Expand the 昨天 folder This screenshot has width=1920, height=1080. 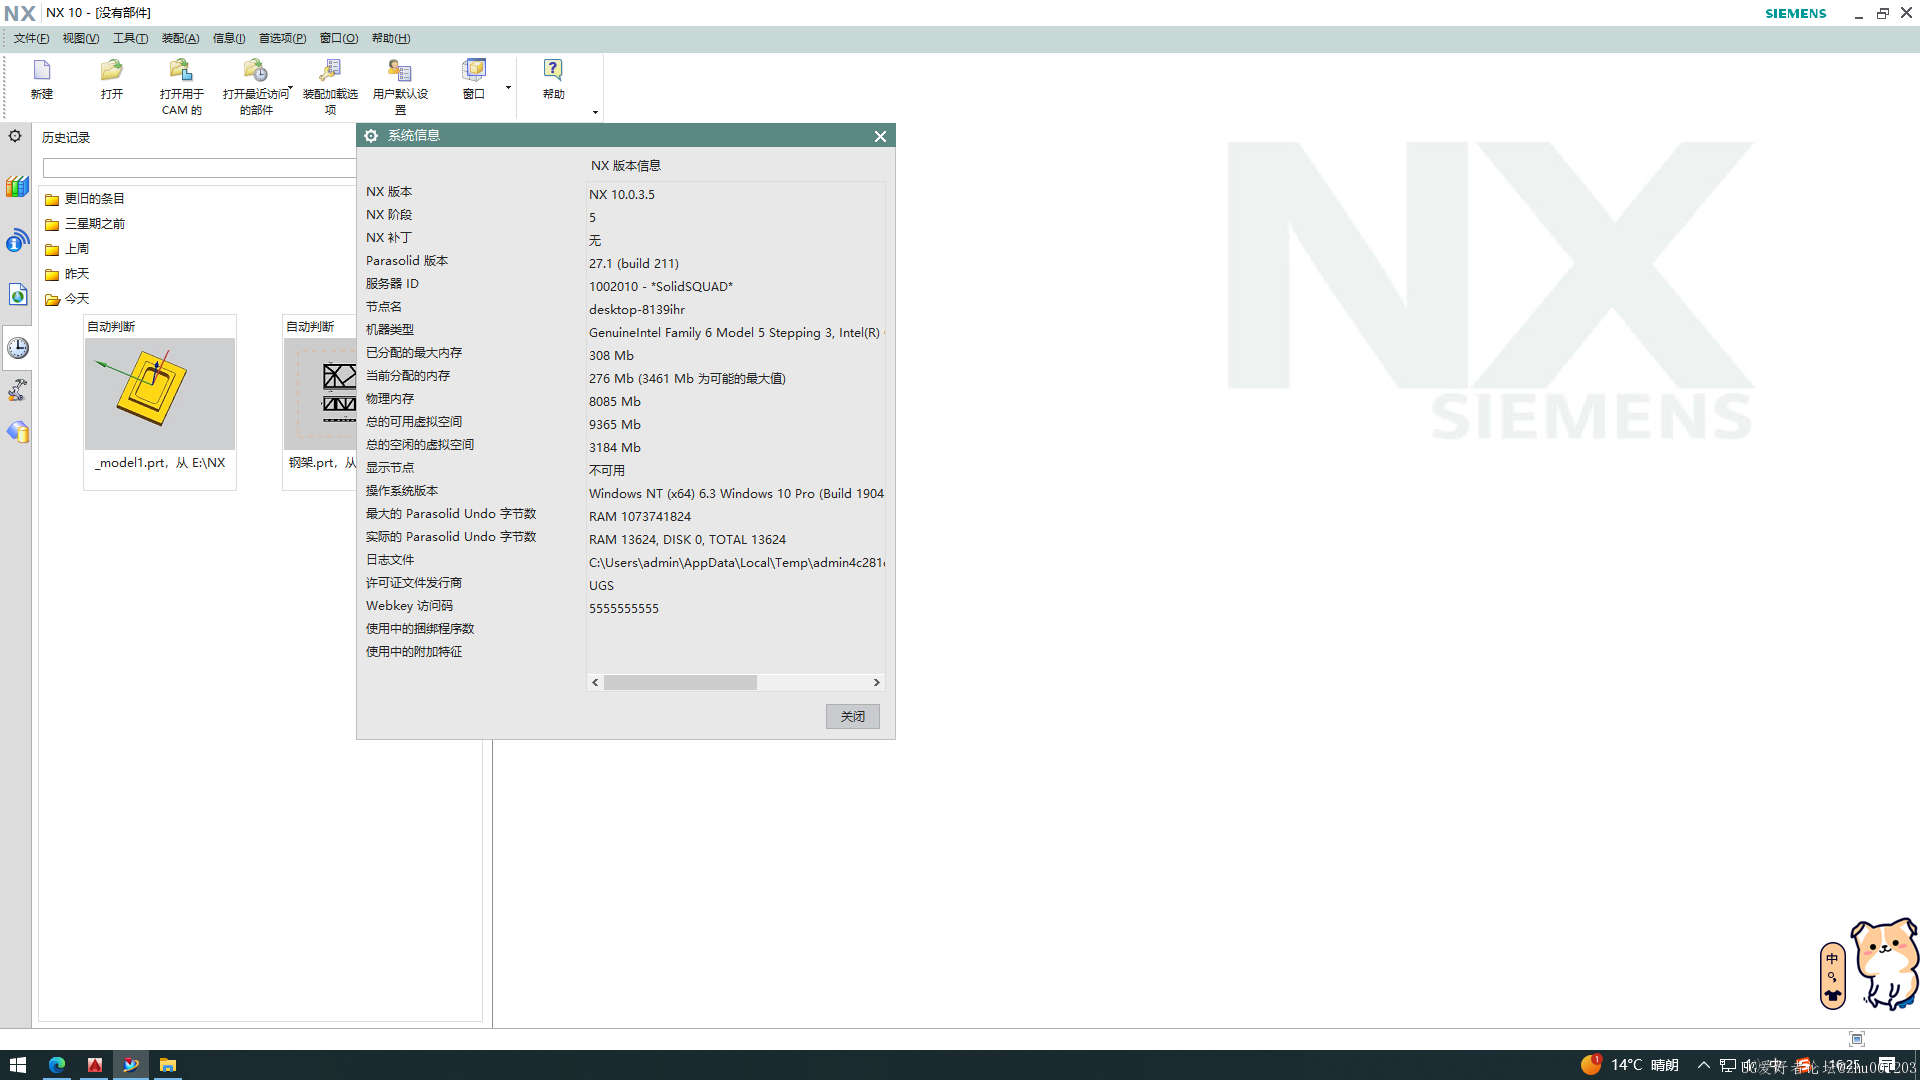point(67,274)
